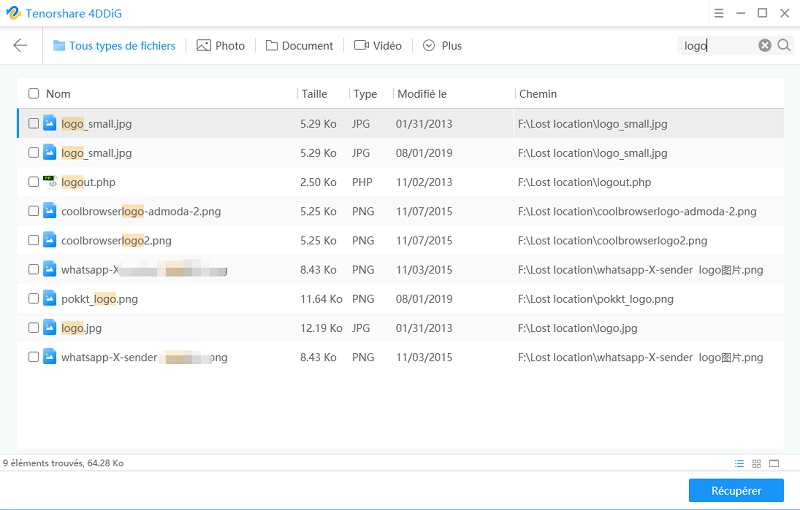800x510 pixels.
Task: Click size 2.50 Ko
Action: [x=318, y=182]
